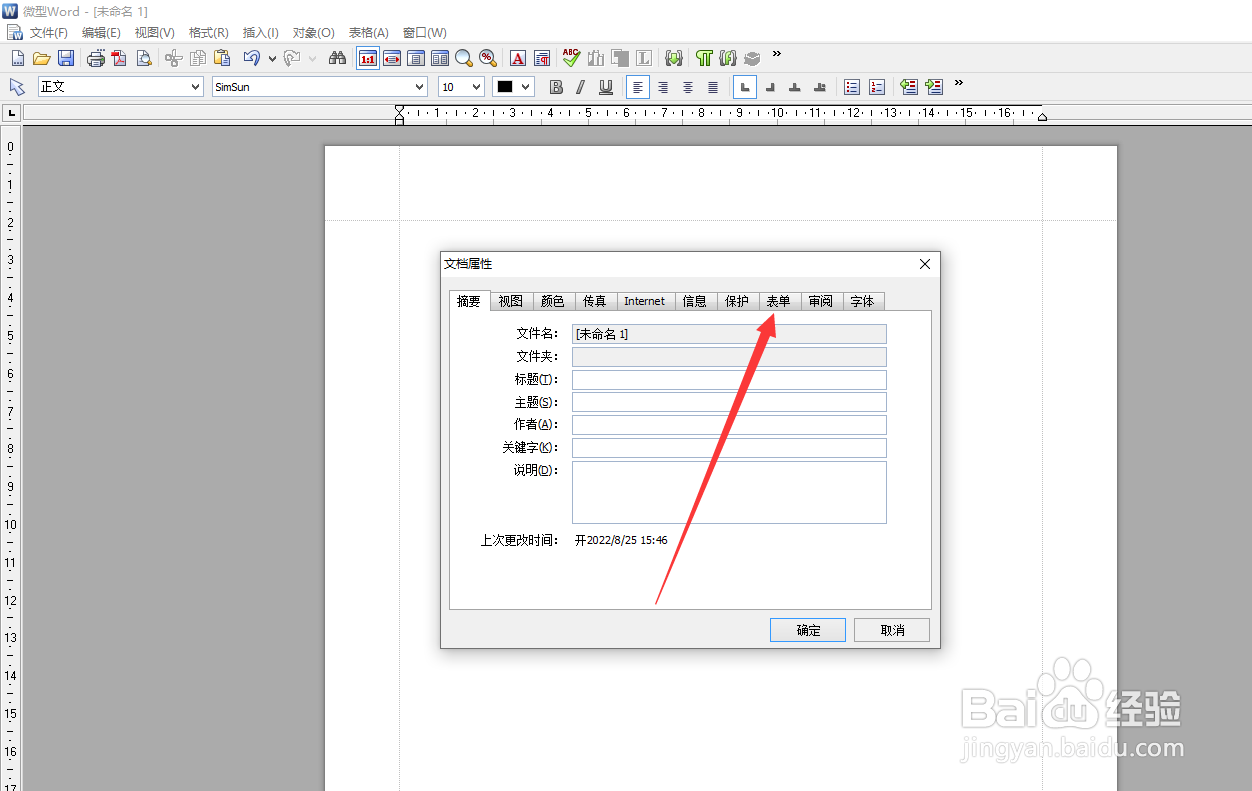The height and width of the screenshot is (791, 1252).
Task: Select the arrow pointer tool
Action: (17, 87)
